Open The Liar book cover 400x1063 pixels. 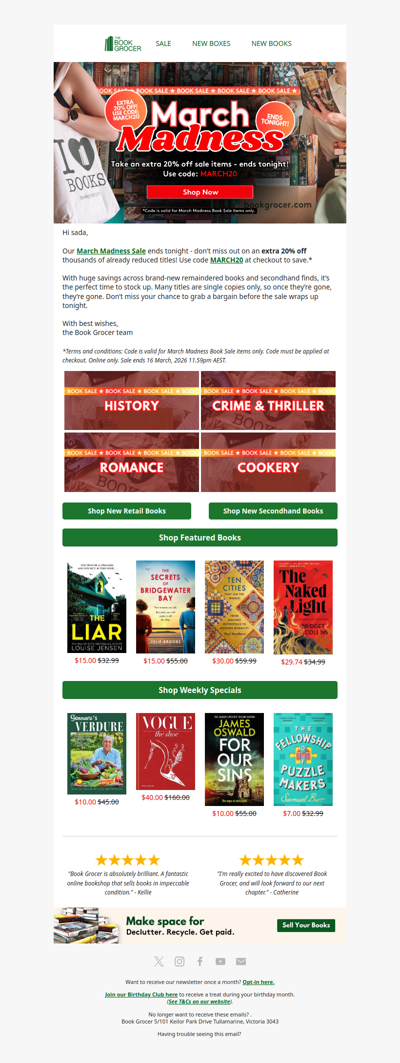click(96, 607)
